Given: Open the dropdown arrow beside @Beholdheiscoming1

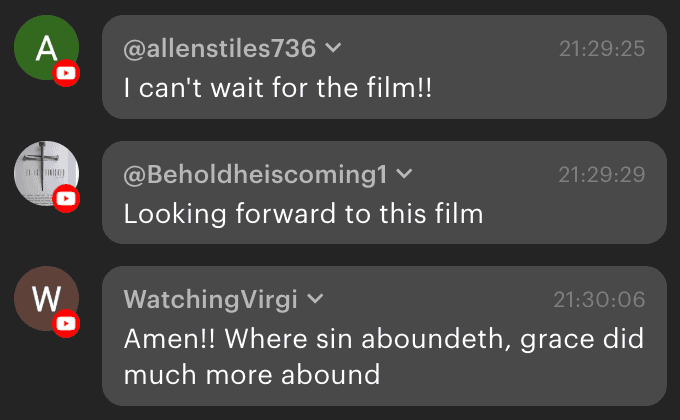Looking at the screenshot, I should click(404, 174).
